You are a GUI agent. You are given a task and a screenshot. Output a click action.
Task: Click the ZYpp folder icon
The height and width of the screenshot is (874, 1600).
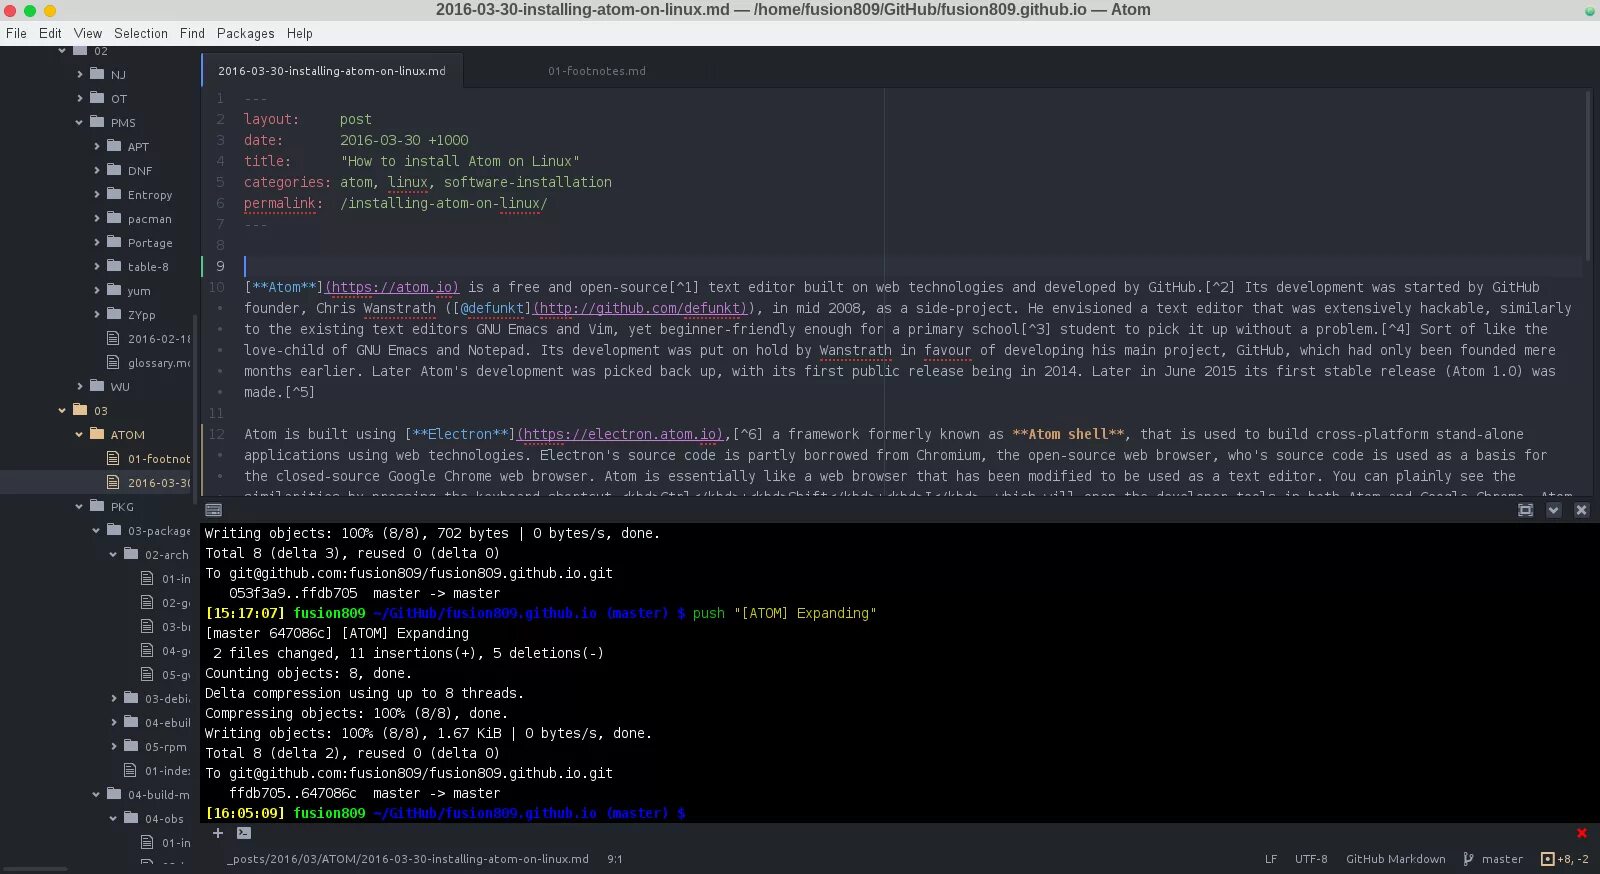pos(114,314)
